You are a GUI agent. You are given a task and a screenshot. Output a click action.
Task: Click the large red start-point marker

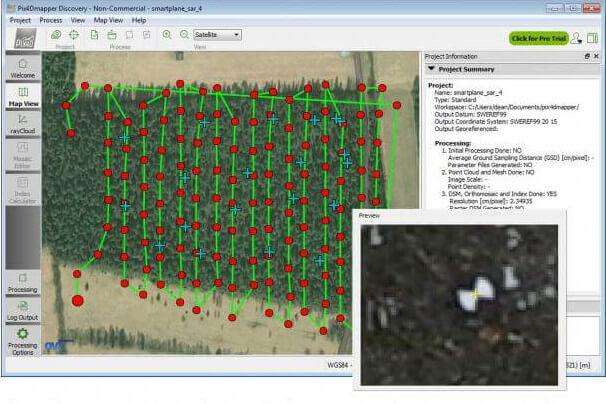tap(78, 300)
